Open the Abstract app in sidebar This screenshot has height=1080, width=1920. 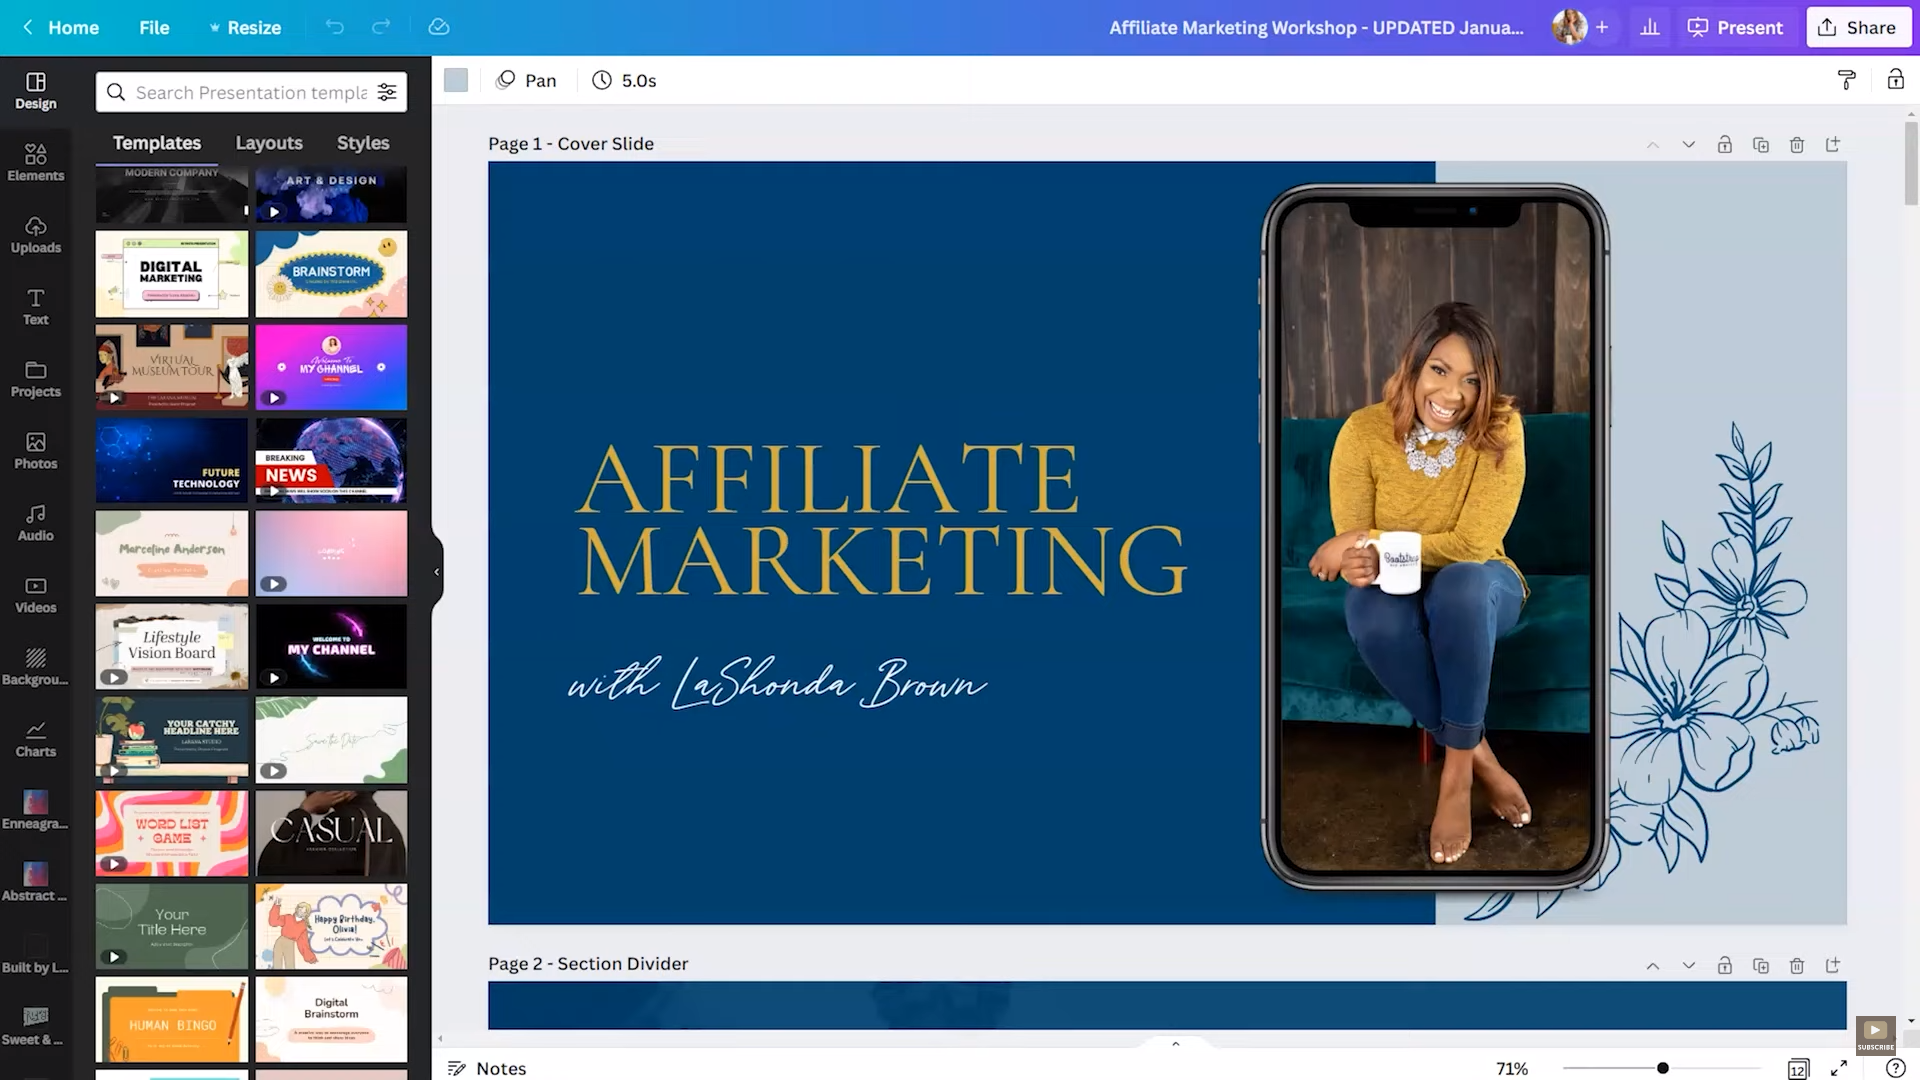pos(36,883)
